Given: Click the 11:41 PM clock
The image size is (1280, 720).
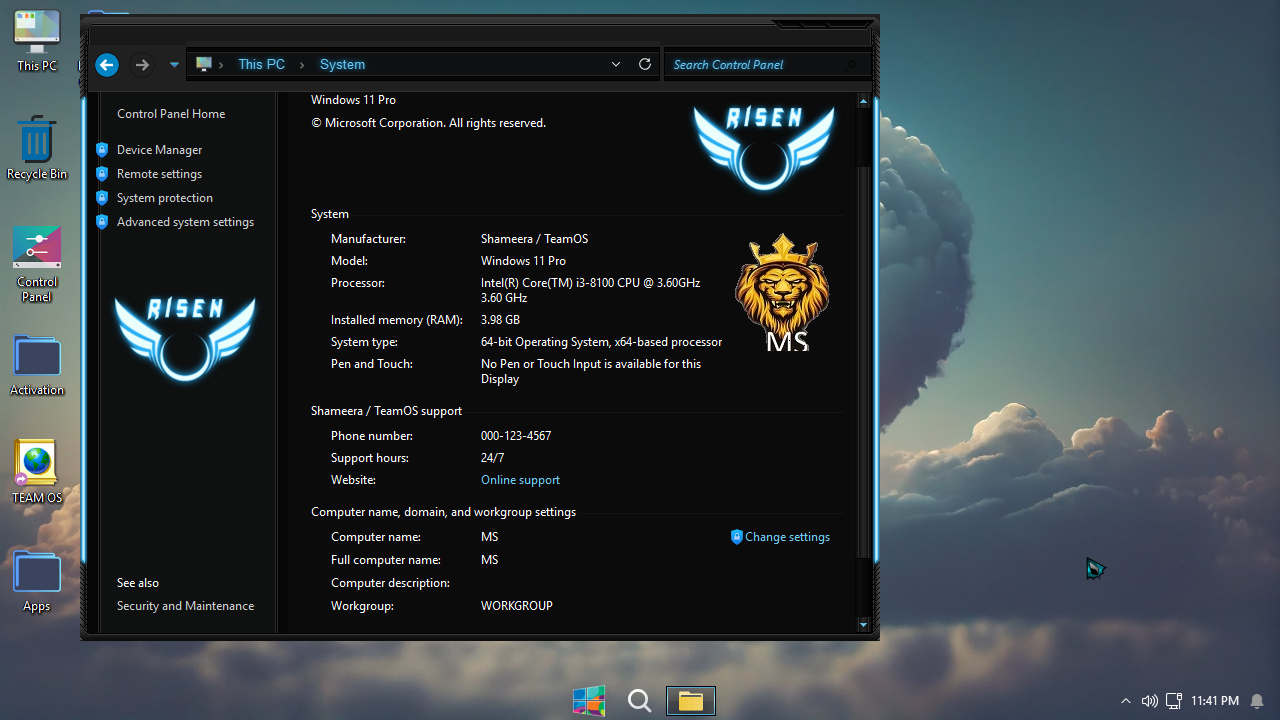Looking at the screenshot, I should (x=1215, y=701).
